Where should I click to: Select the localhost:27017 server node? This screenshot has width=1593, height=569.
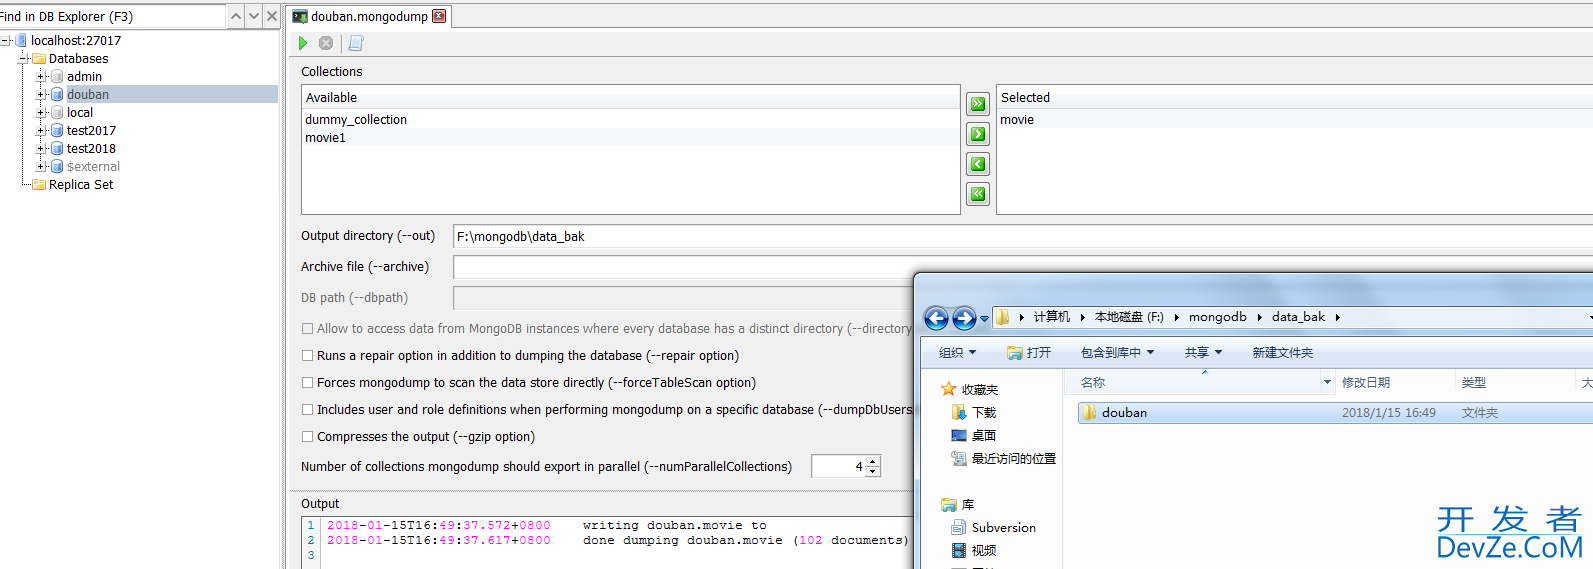tap(76, 40)
